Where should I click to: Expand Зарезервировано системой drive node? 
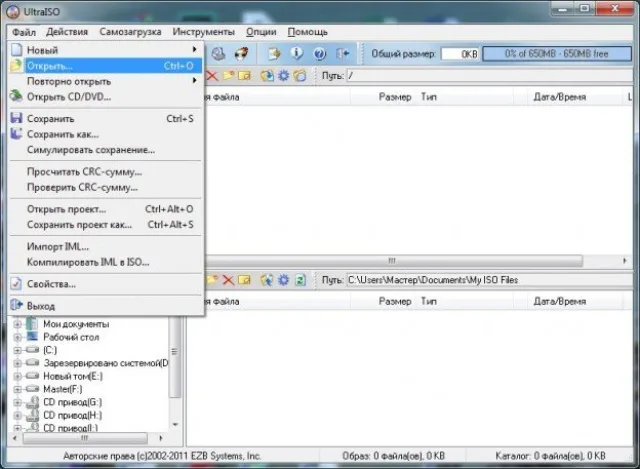click(17, 363)
